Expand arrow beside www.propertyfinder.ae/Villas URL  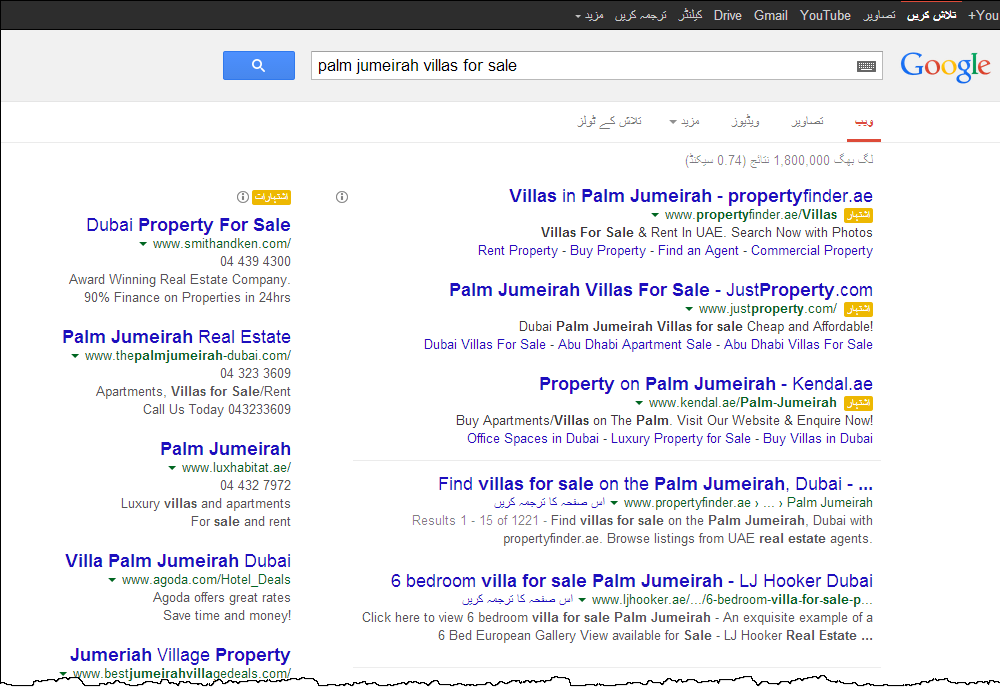pyautogui.click(x=654, y=215)
